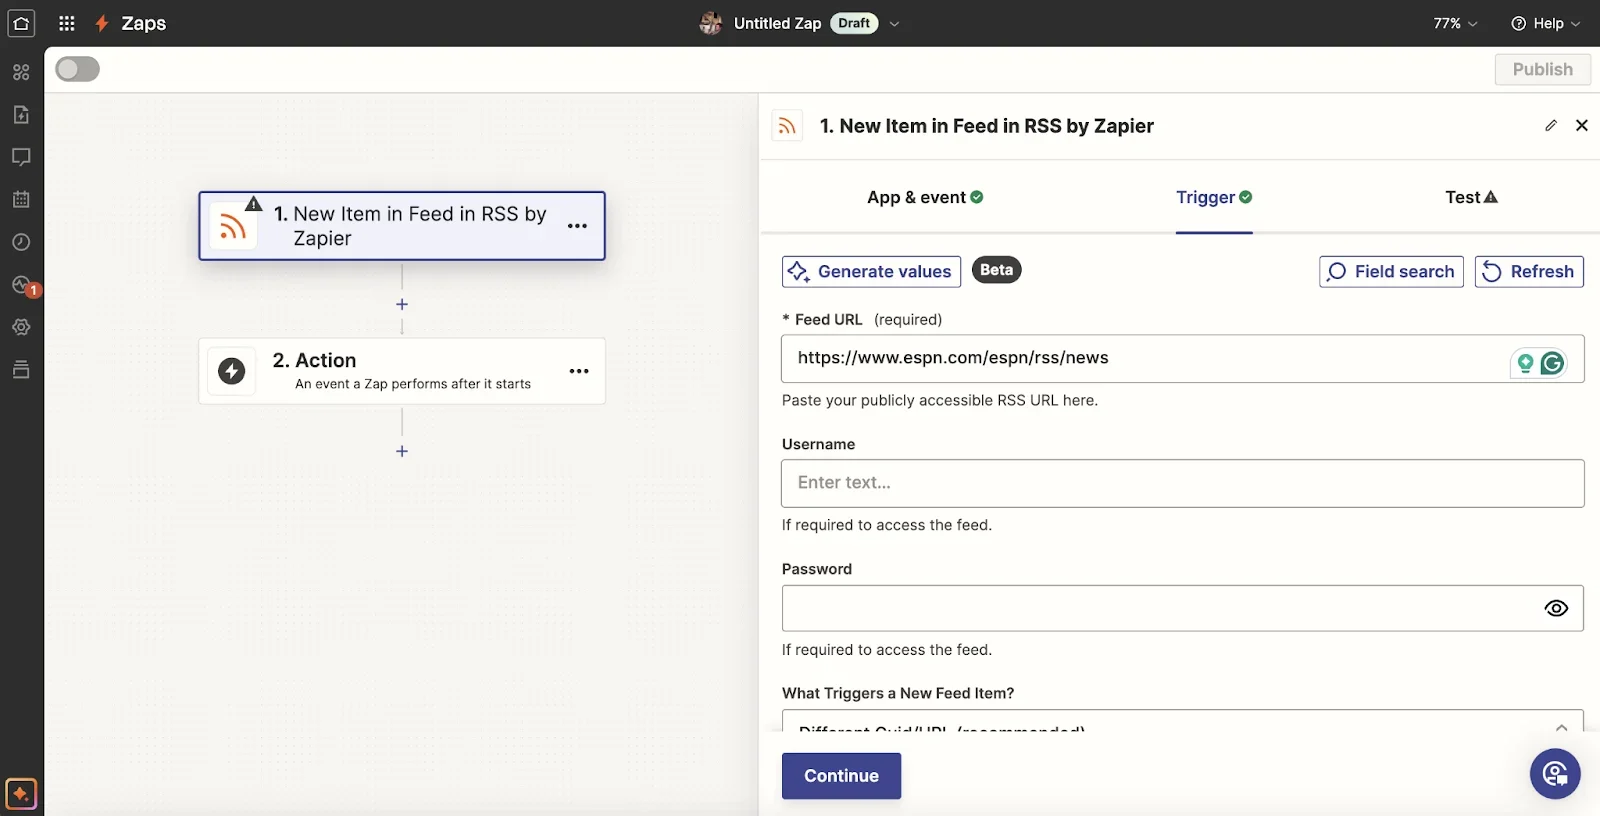Image resolution: width=1600 pixels, height=816 pixels.
Task: Open the Zap history clock icon
Action: (21, 242)
